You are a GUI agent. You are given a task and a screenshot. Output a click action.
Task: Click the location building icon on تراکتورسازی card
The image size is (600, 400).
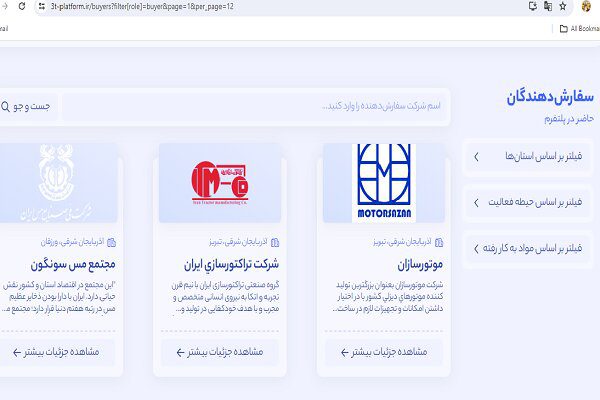pyautogui.click(x=275, y=242)
